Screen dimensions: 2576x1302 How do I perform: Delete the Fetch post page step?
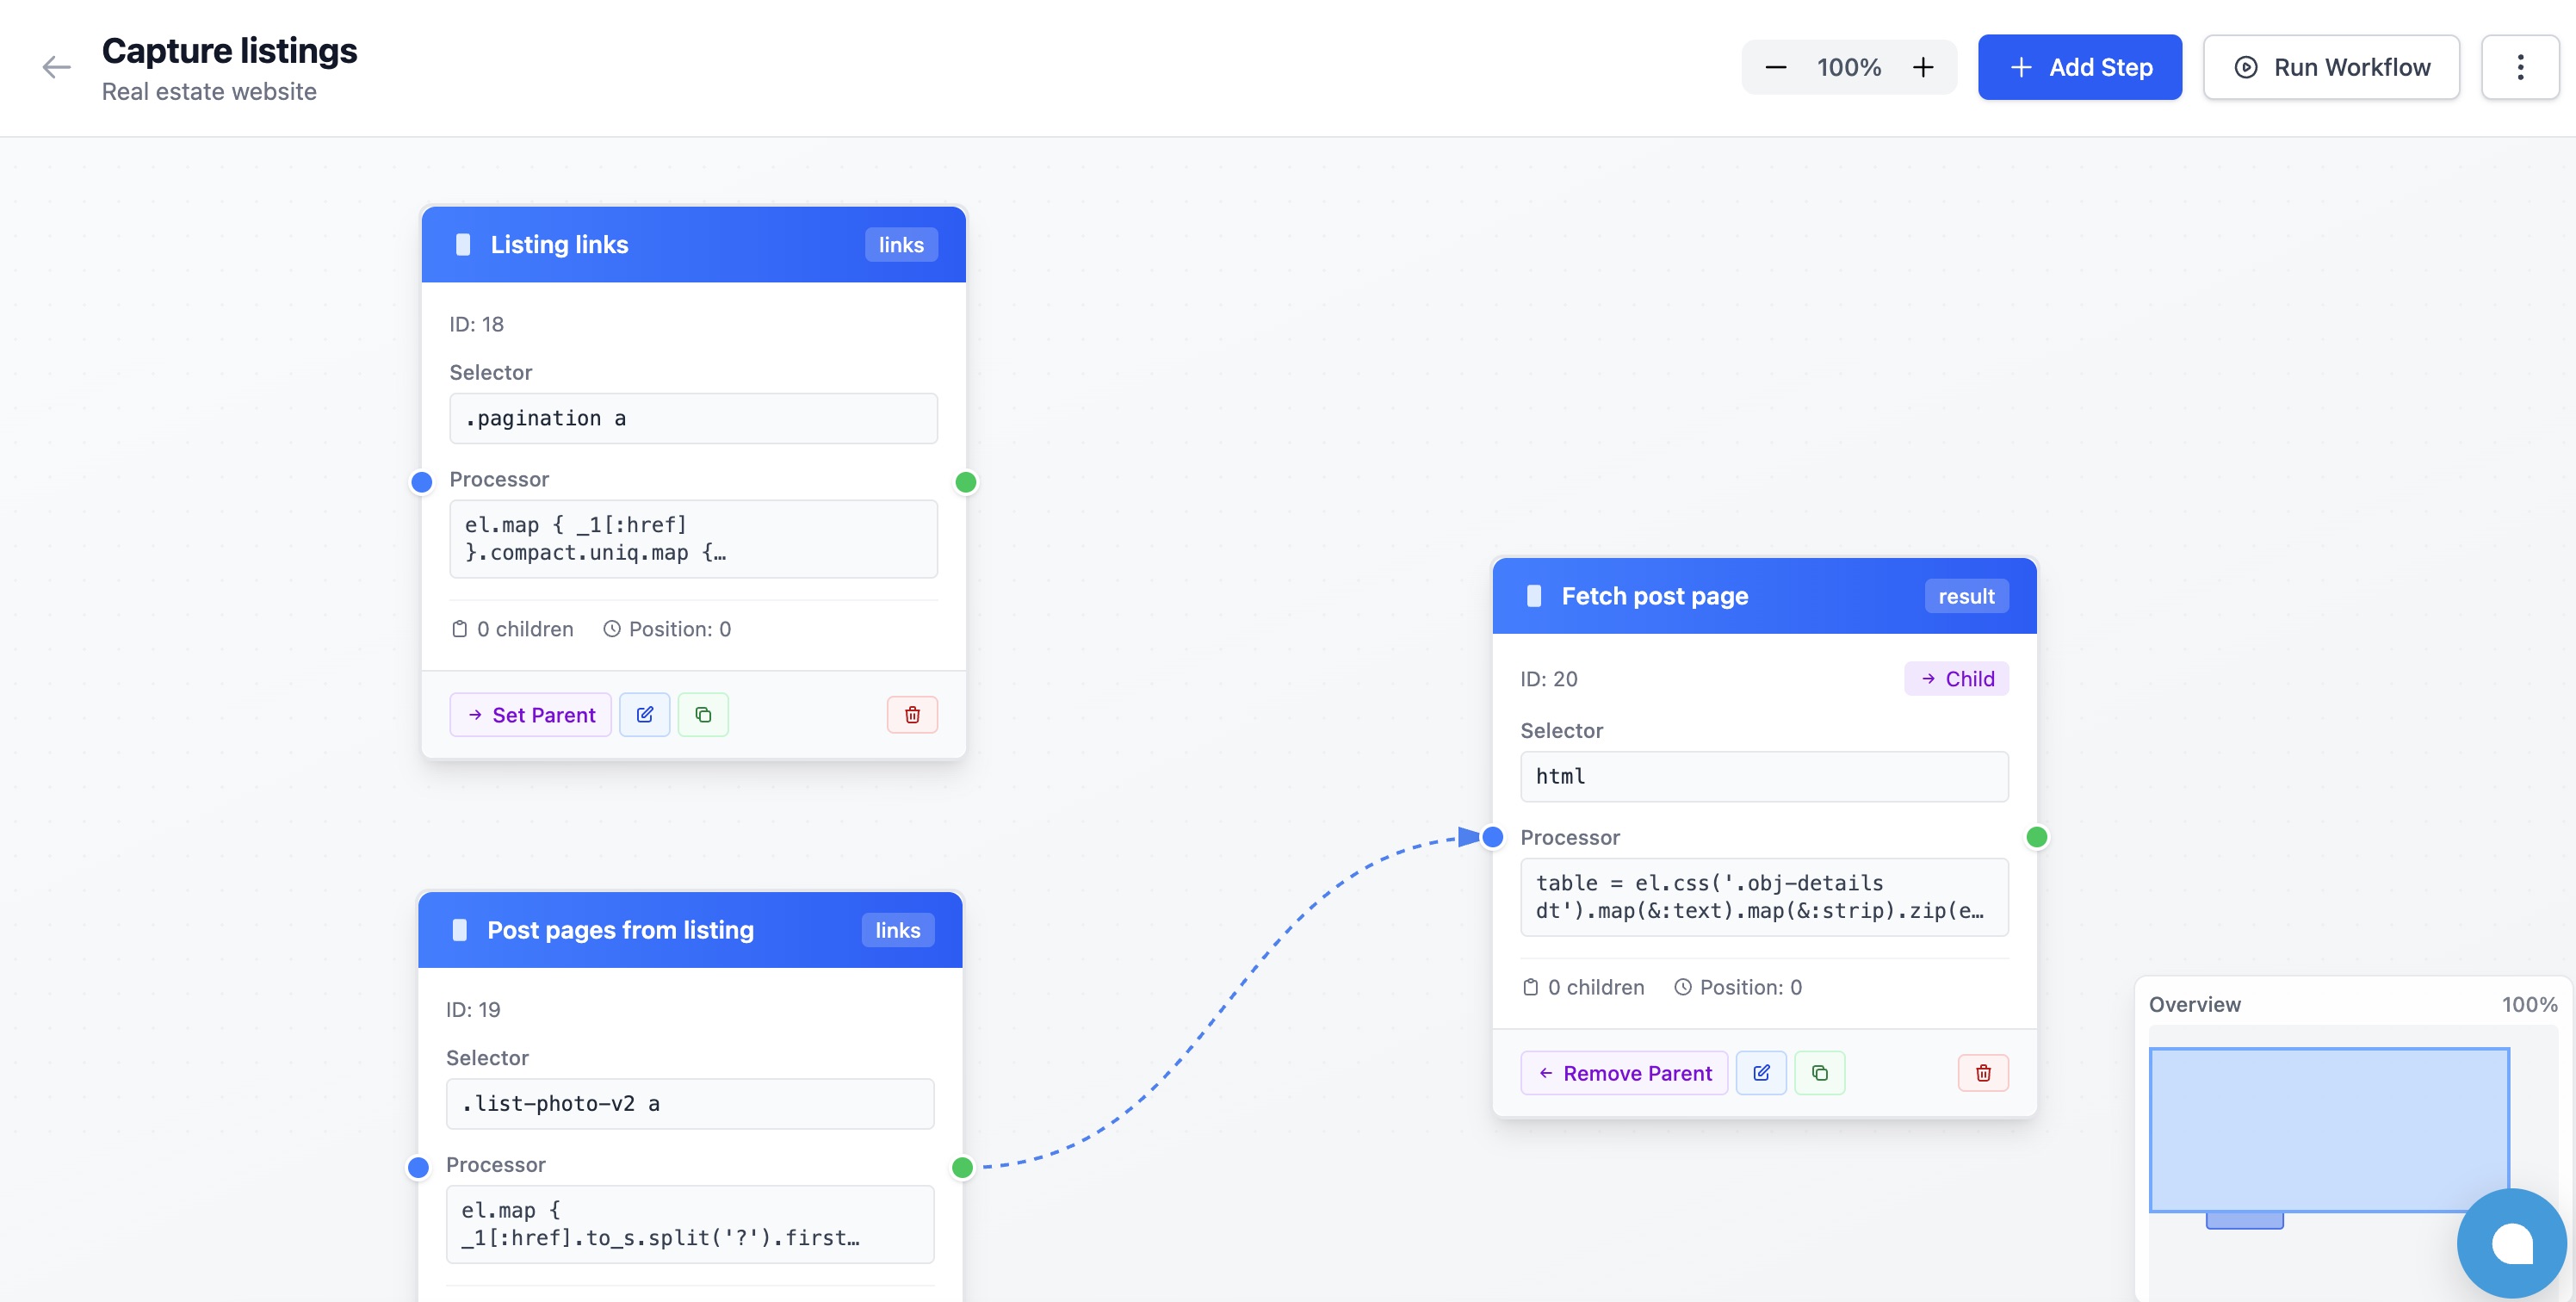(x=1982, y=1072)
